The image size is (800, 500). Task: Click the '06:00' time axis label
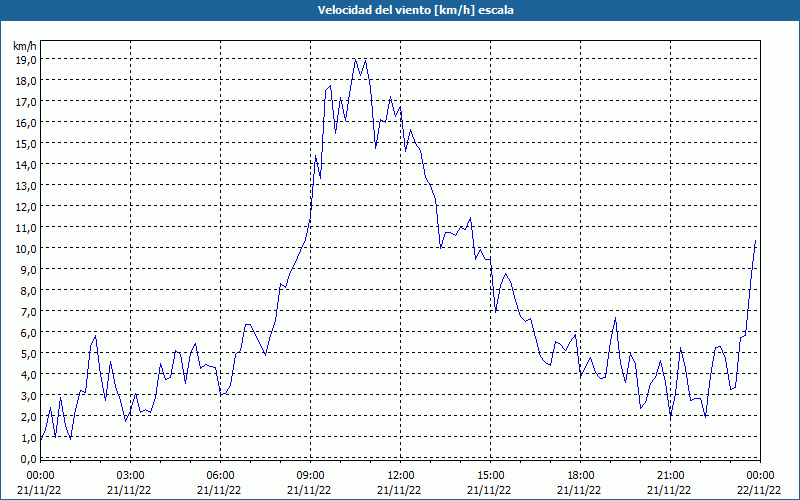(220, 476)
